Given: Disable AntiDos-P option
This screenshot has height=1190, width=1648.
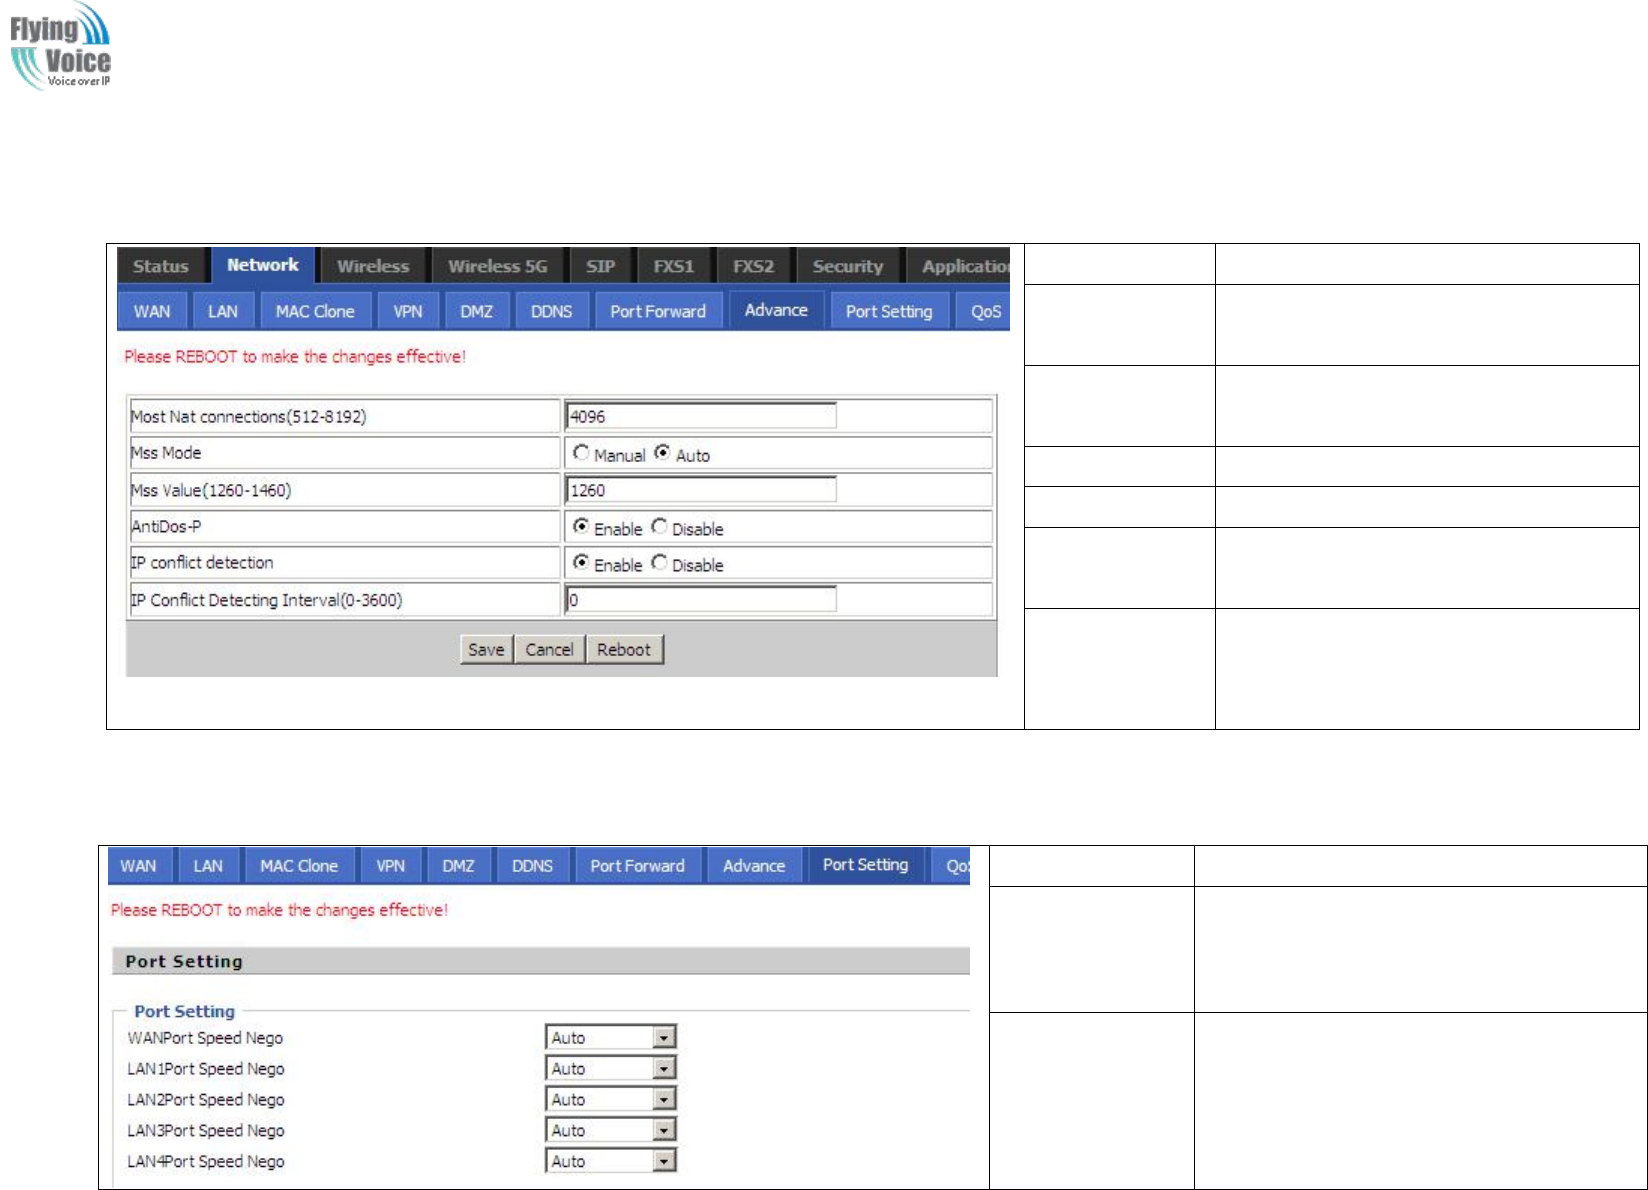Looking at the screenshot, I should [659, 526].
